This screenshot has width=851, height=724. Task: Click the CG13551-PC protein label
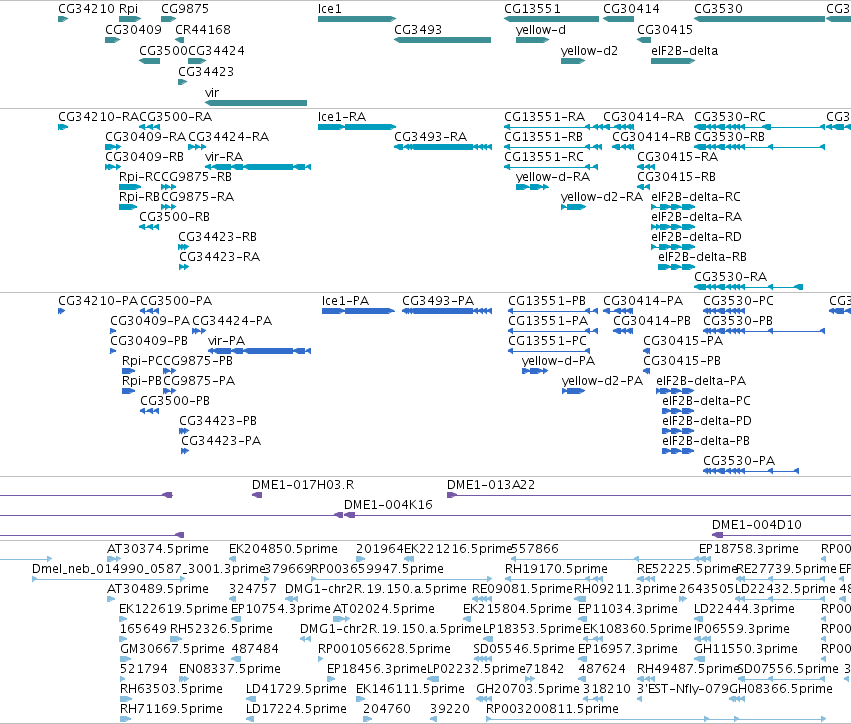pos(548,341)
